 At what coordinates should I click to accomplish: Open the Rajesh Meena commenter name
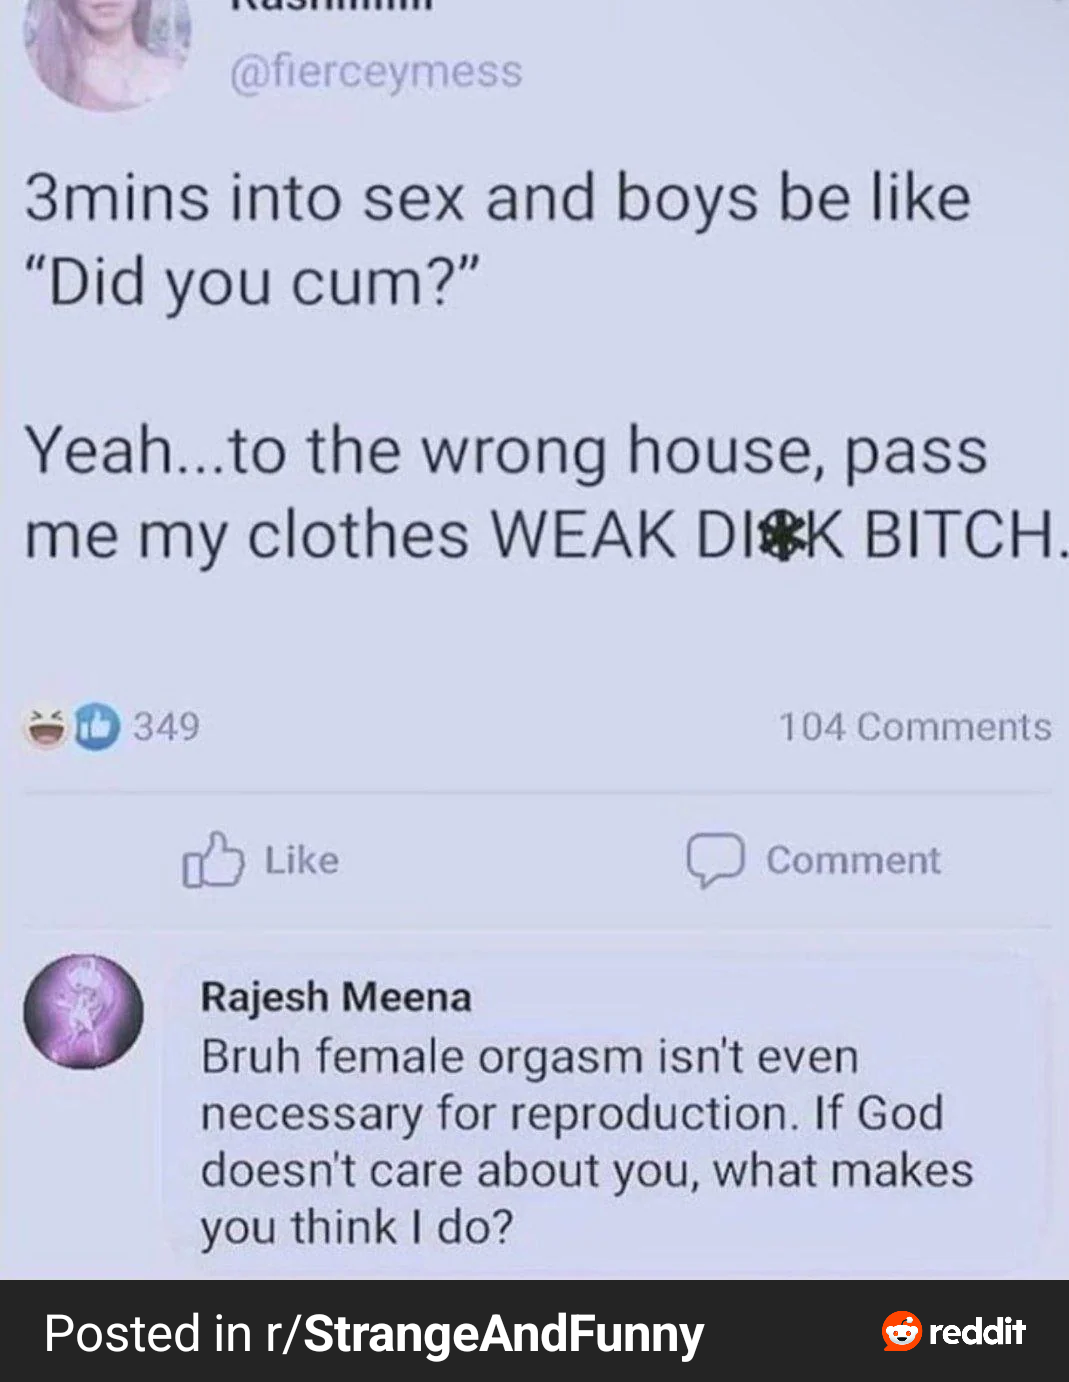336,997
